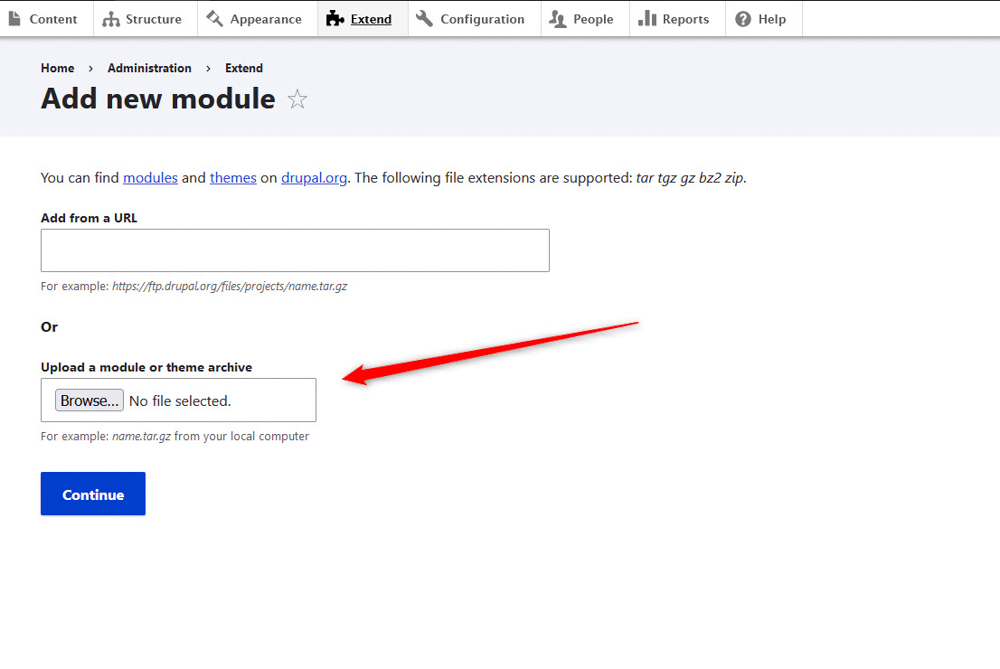This screenshot has width=1000, height=669.
Task: Navigate to Home in the breadcrumb
Action: coord(57,68)
